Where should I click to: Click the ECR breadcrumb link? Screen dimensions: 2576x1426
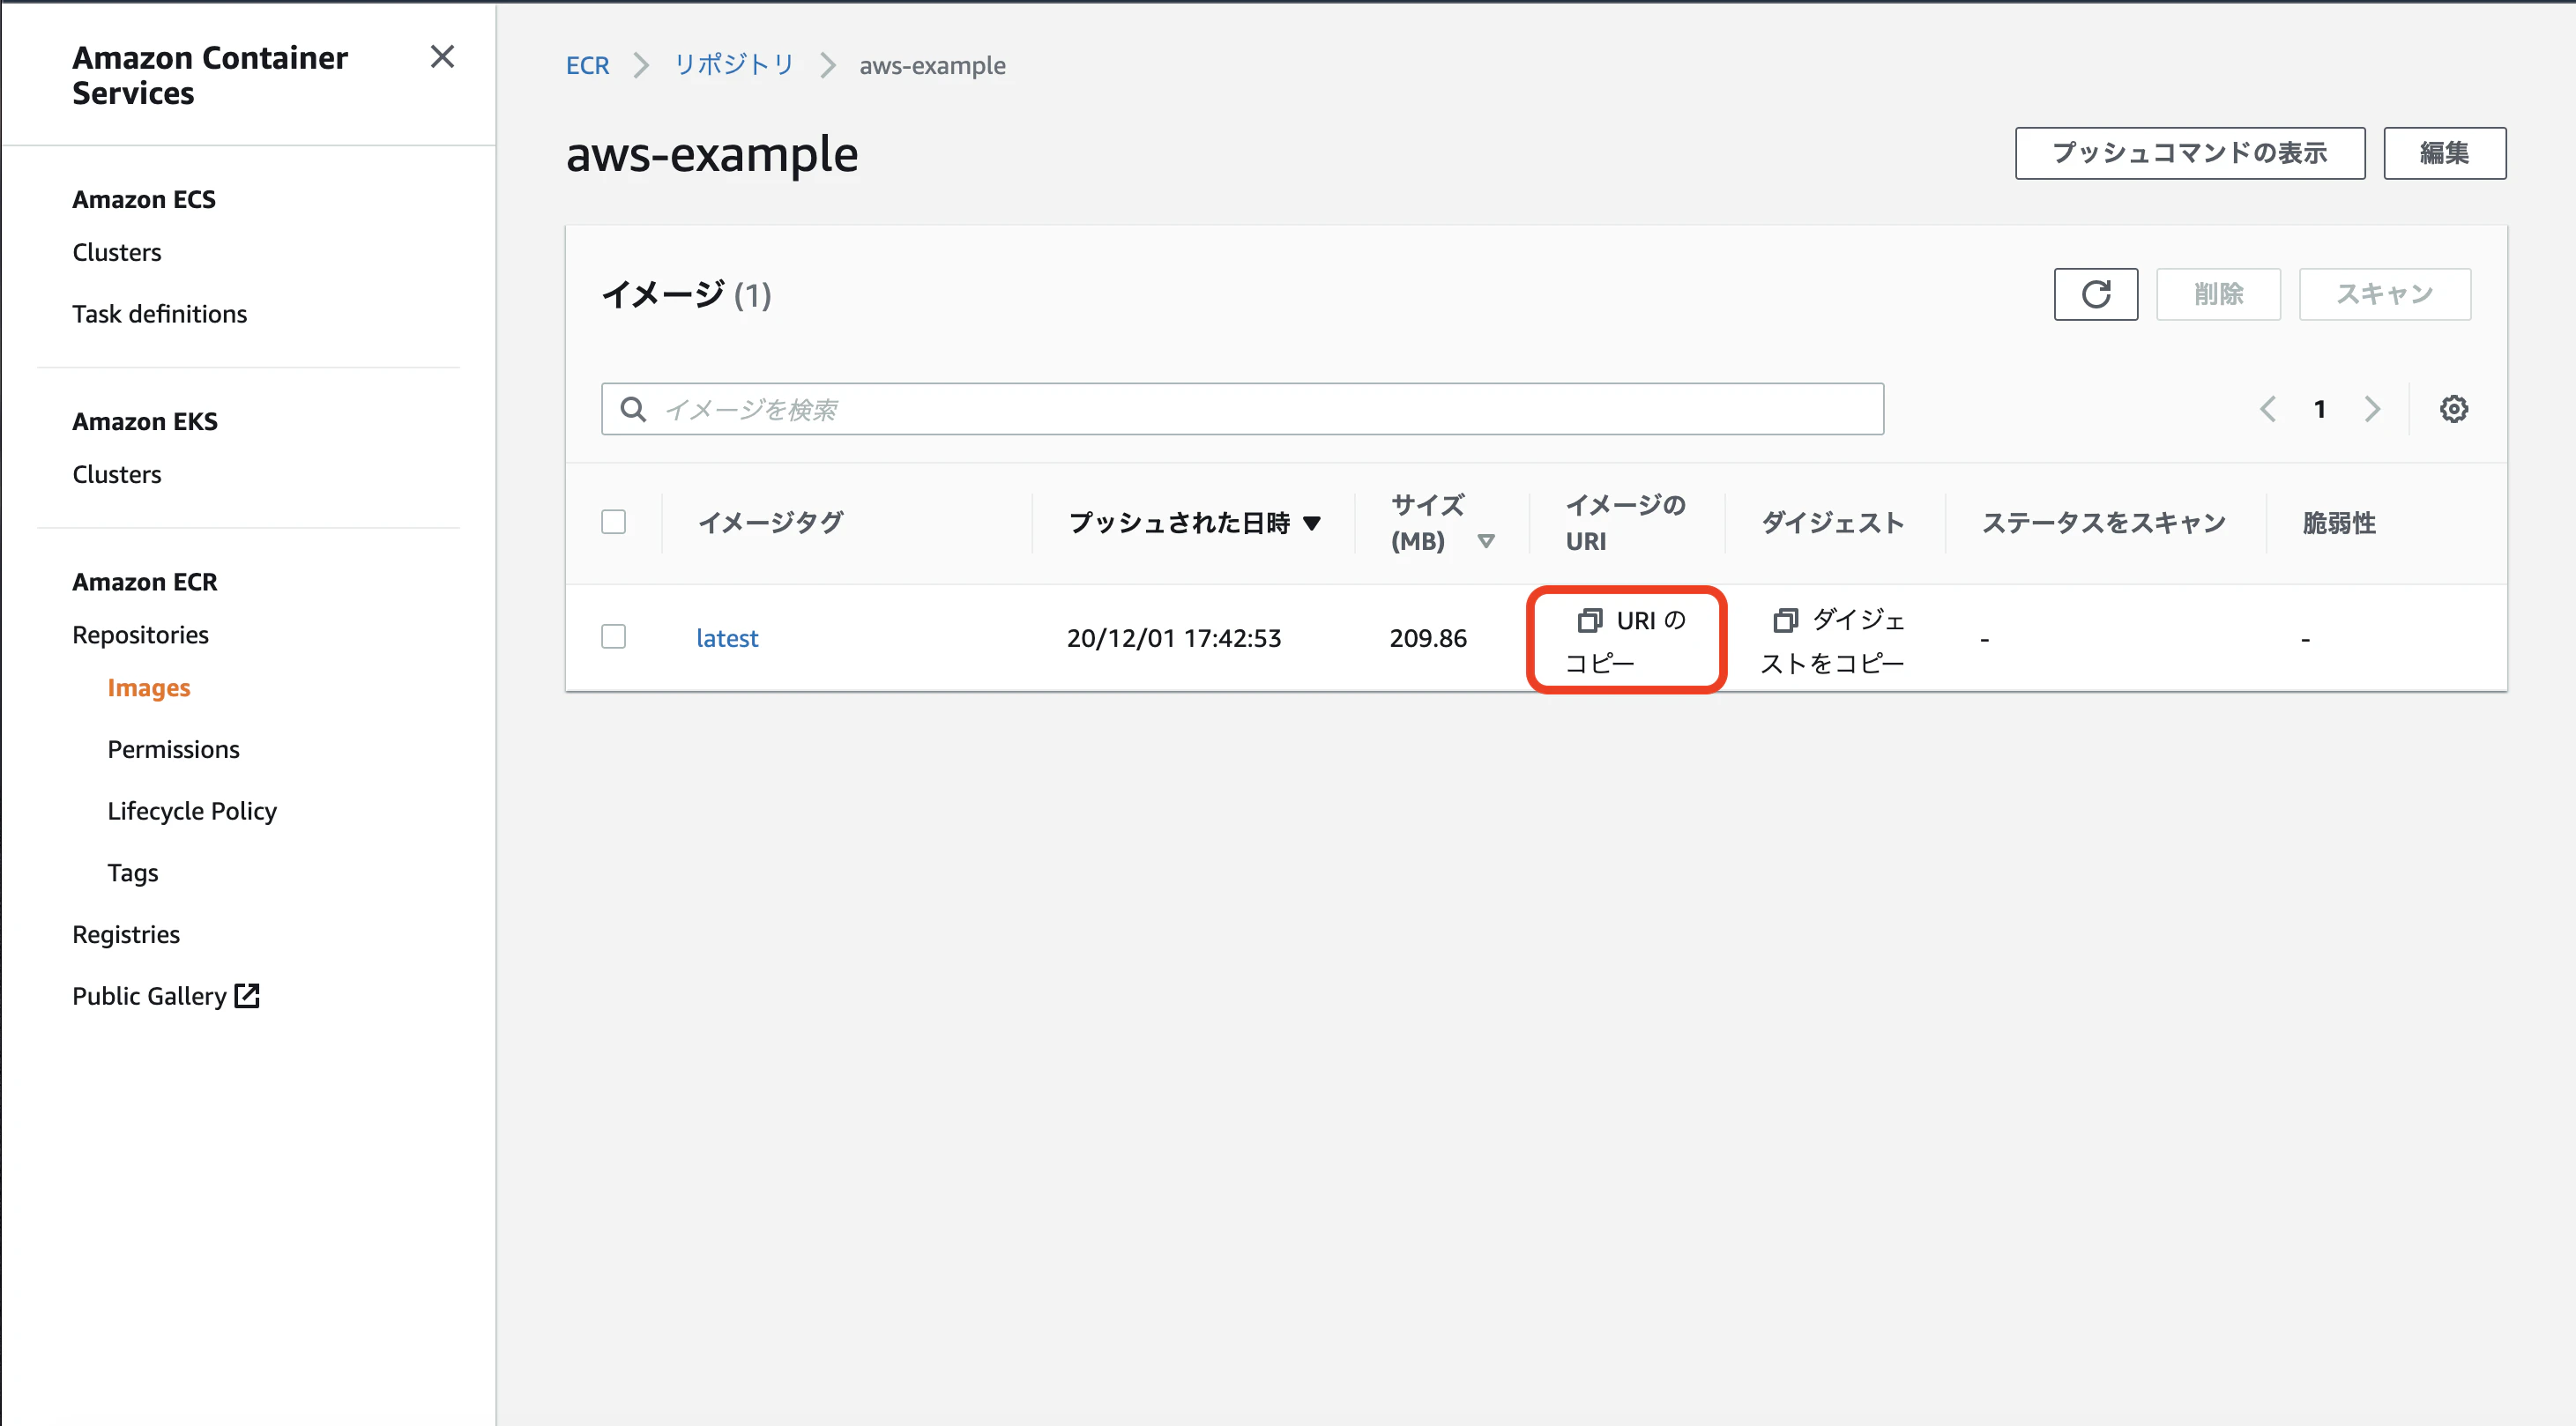click(x=587, y=65)
